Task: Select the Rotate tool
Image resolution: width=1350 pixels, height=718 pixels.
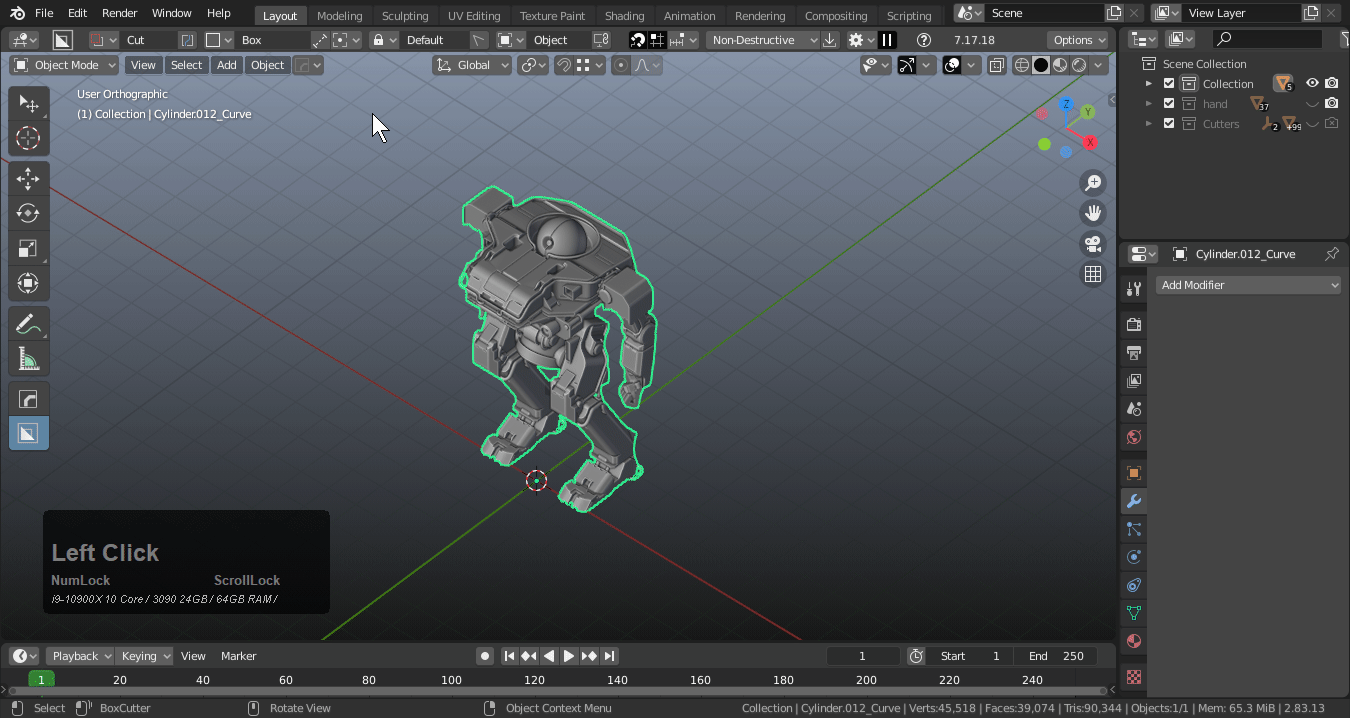Action: pos(28,214)
